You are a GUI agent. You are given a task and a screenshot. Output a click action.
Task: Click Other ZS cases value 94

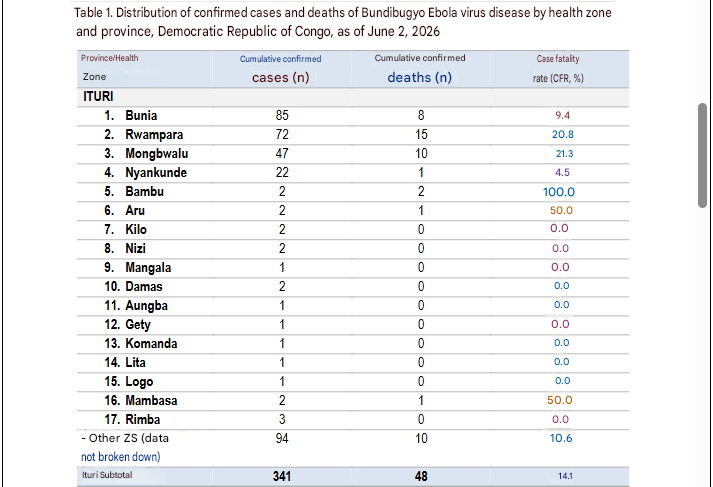(282, 438)
